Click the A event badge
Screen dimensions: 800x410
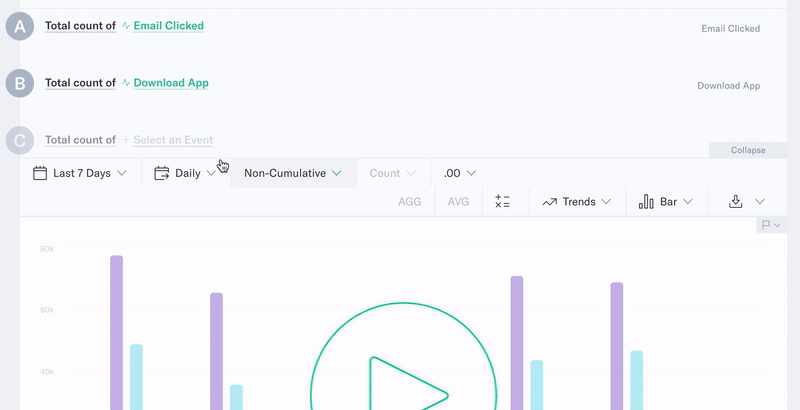coord(20,27)
